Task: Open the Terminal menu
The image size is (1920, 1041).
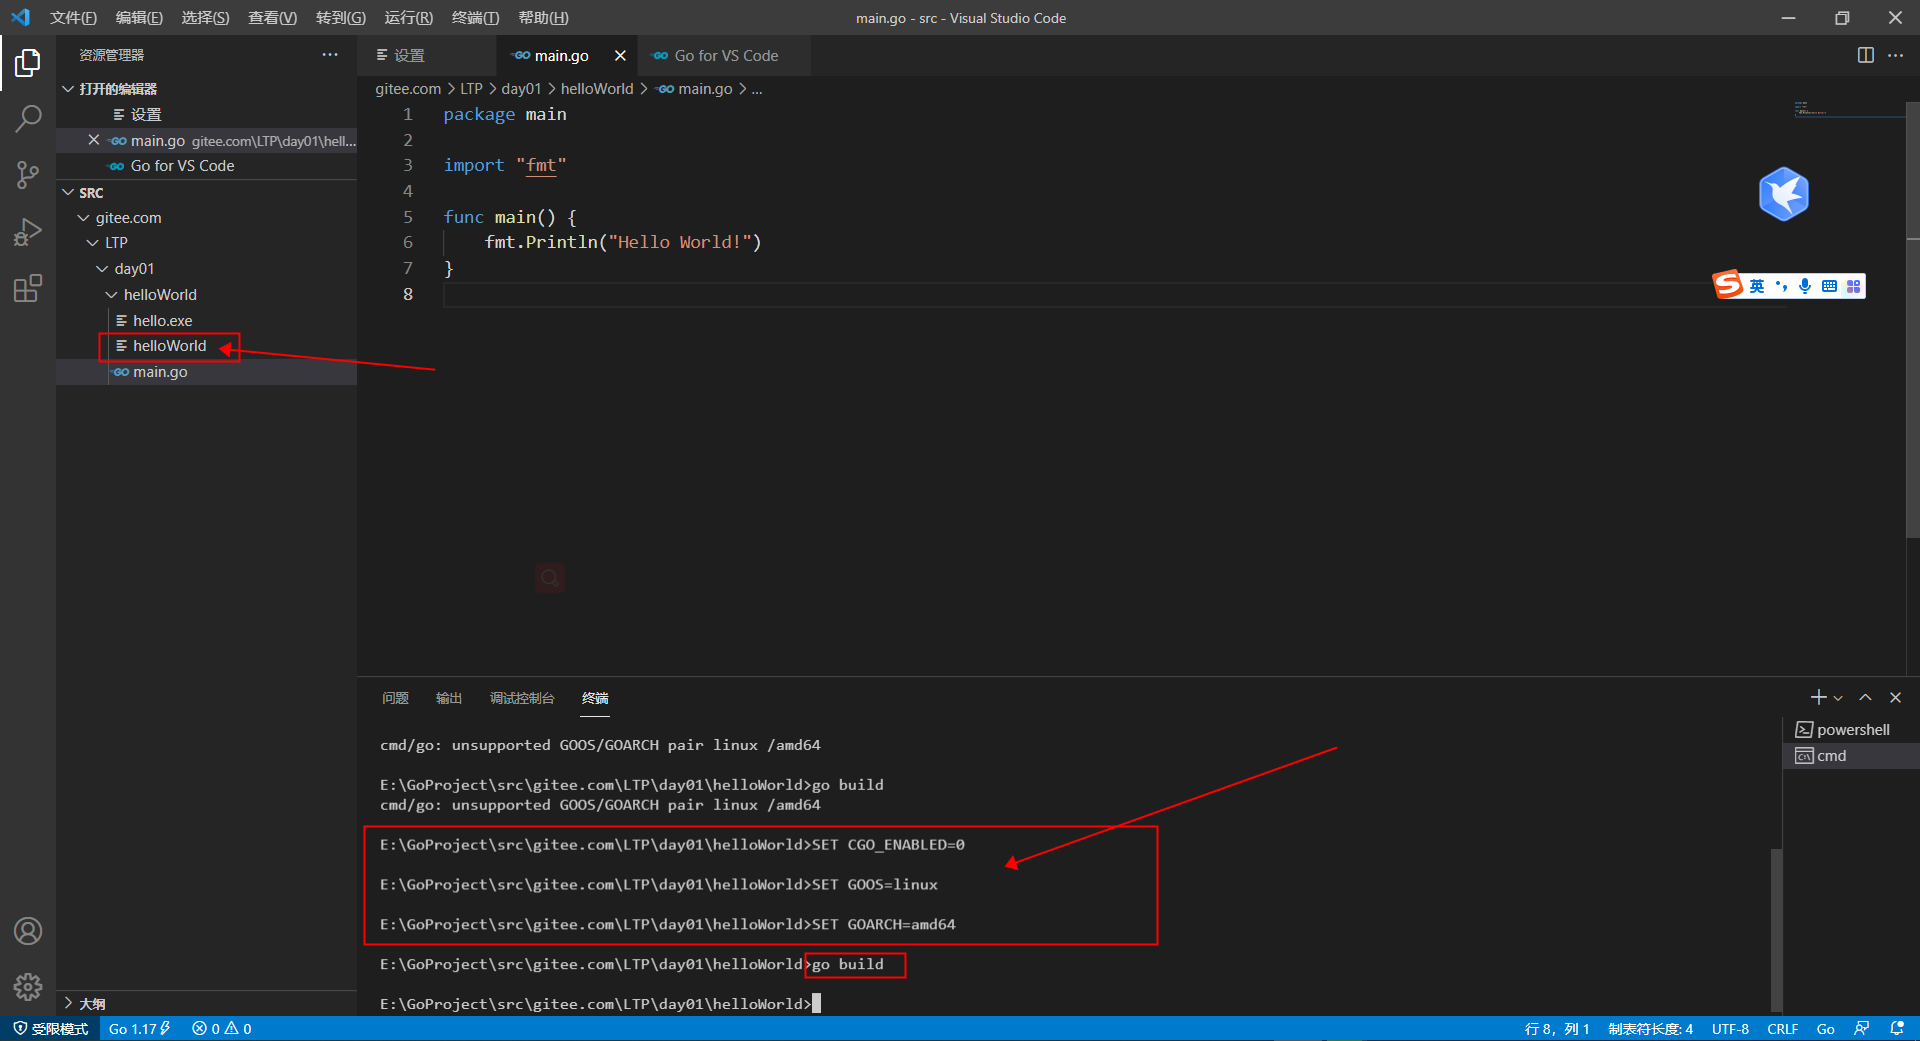Action: pos(475,18)
